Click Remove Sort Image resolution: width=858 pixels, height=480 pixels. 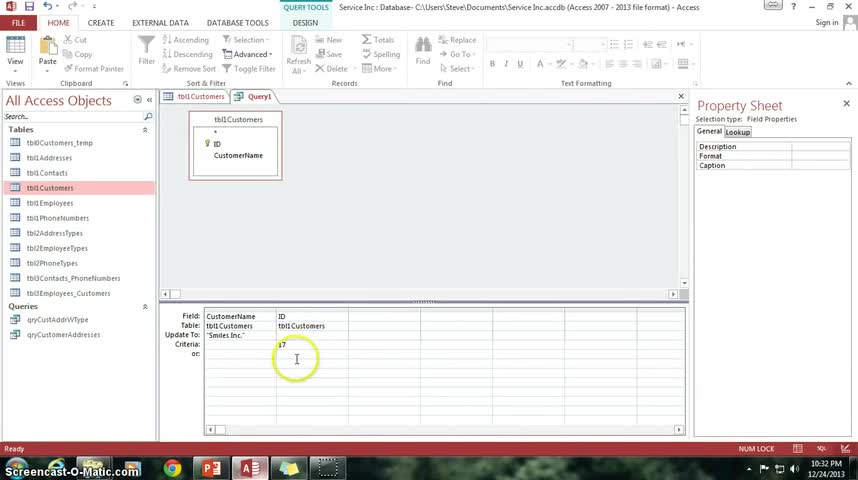(189, 68)
